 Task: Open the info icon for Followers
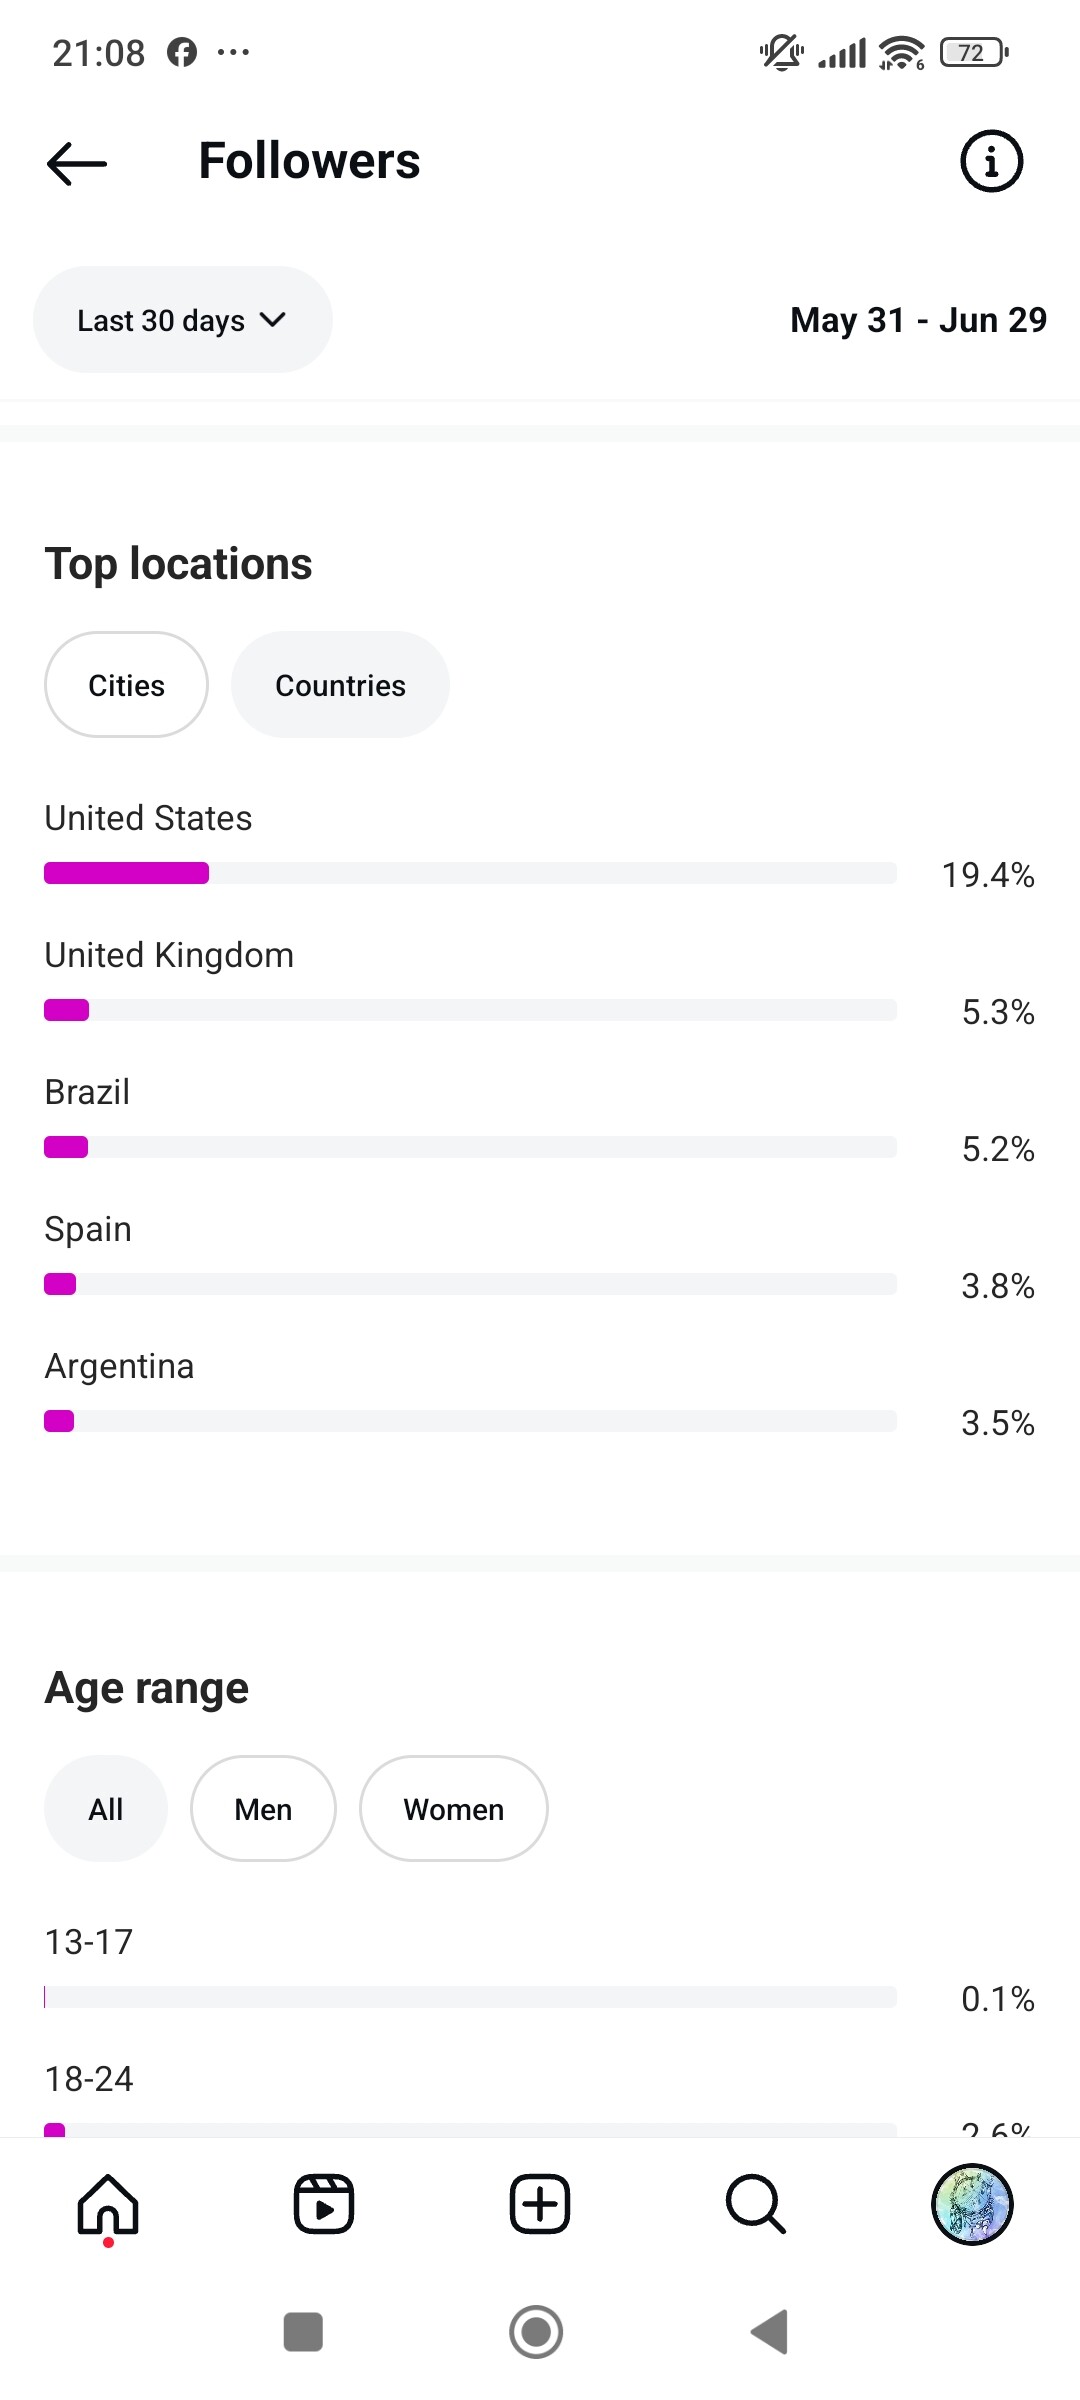[991, 161]
